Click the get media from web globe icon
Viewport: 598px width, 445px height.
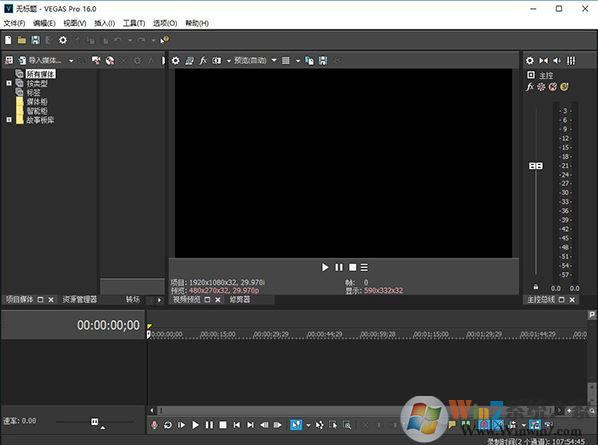[110, 60]
